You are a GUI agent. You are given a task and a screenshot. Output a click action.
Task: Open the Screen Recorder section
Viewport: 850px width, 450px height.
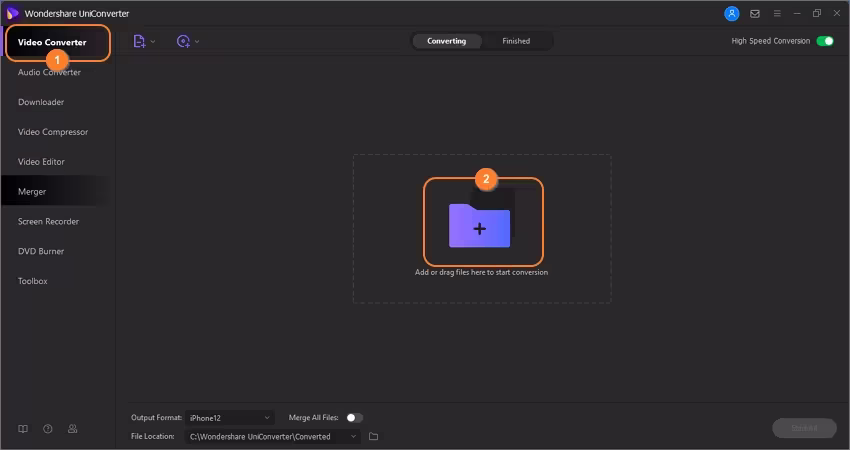pos(48,221)
